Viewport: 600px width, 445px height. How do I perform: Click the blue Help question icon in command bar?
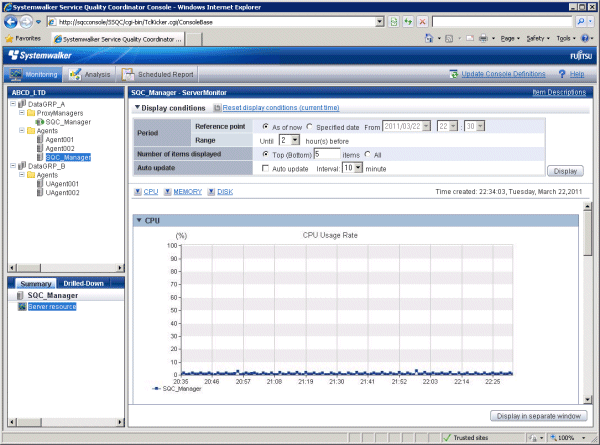(x=585, y=38)
